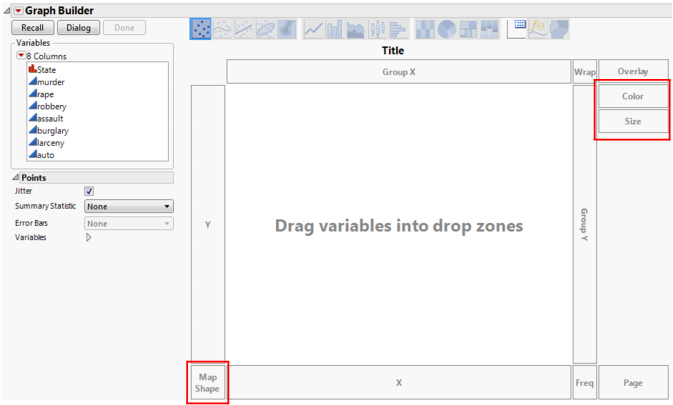Click the Overlay drop zone

633,71
